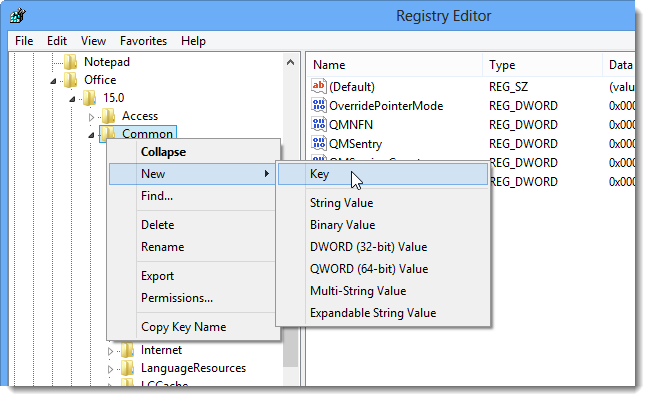
Task: Select the (Default) value name
Action: pos(352,87)
